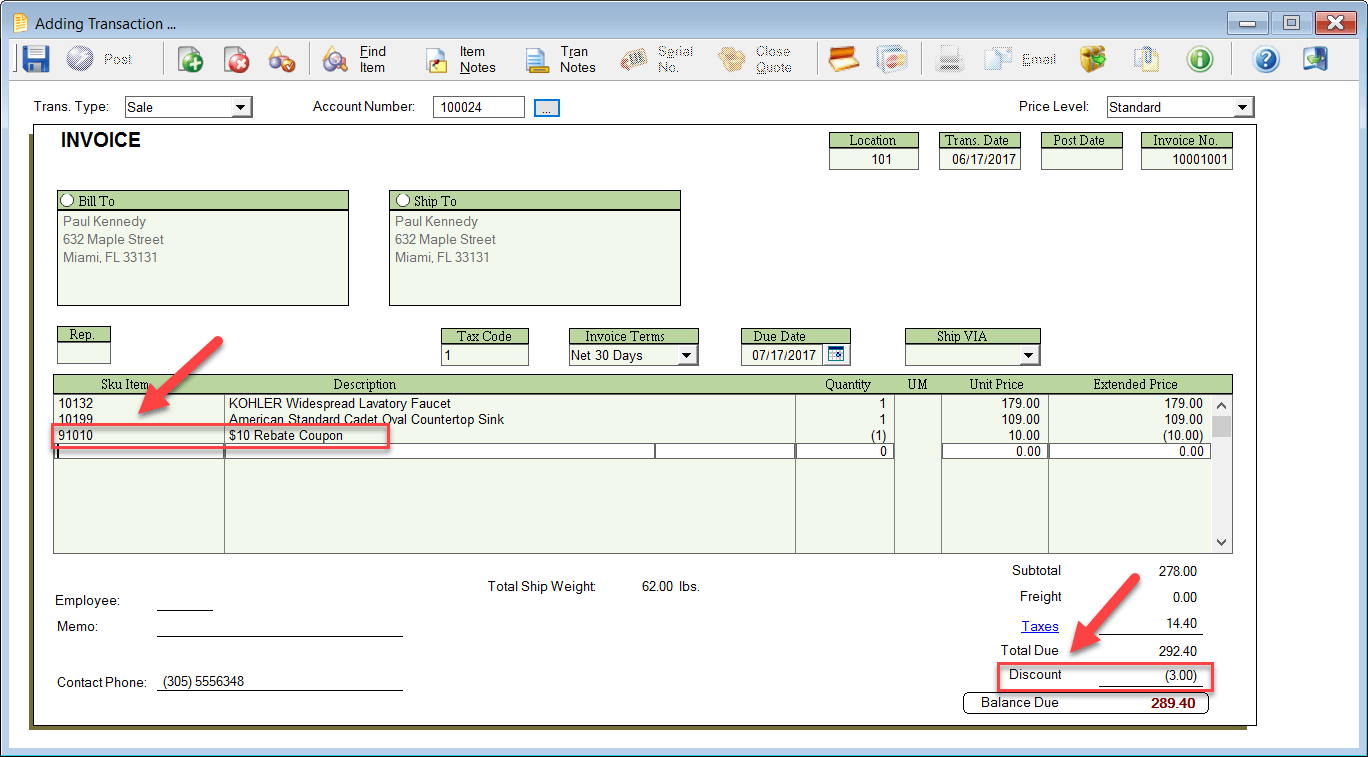Click the Due Date field 07/17/2017
1368x757 pixels.
tap(783, 355)
